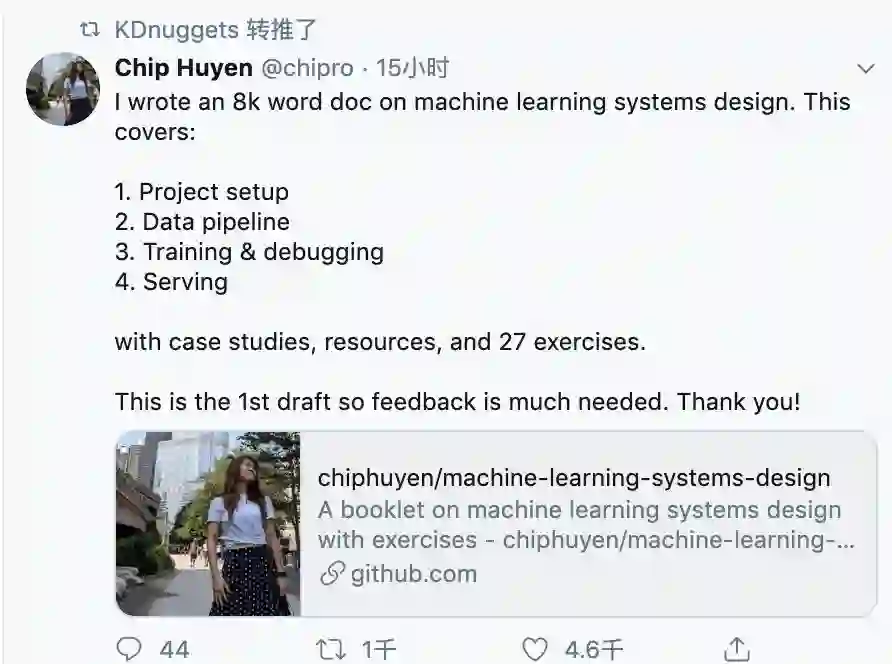Expand the tweet options chevron at top right

pos(865,69)
